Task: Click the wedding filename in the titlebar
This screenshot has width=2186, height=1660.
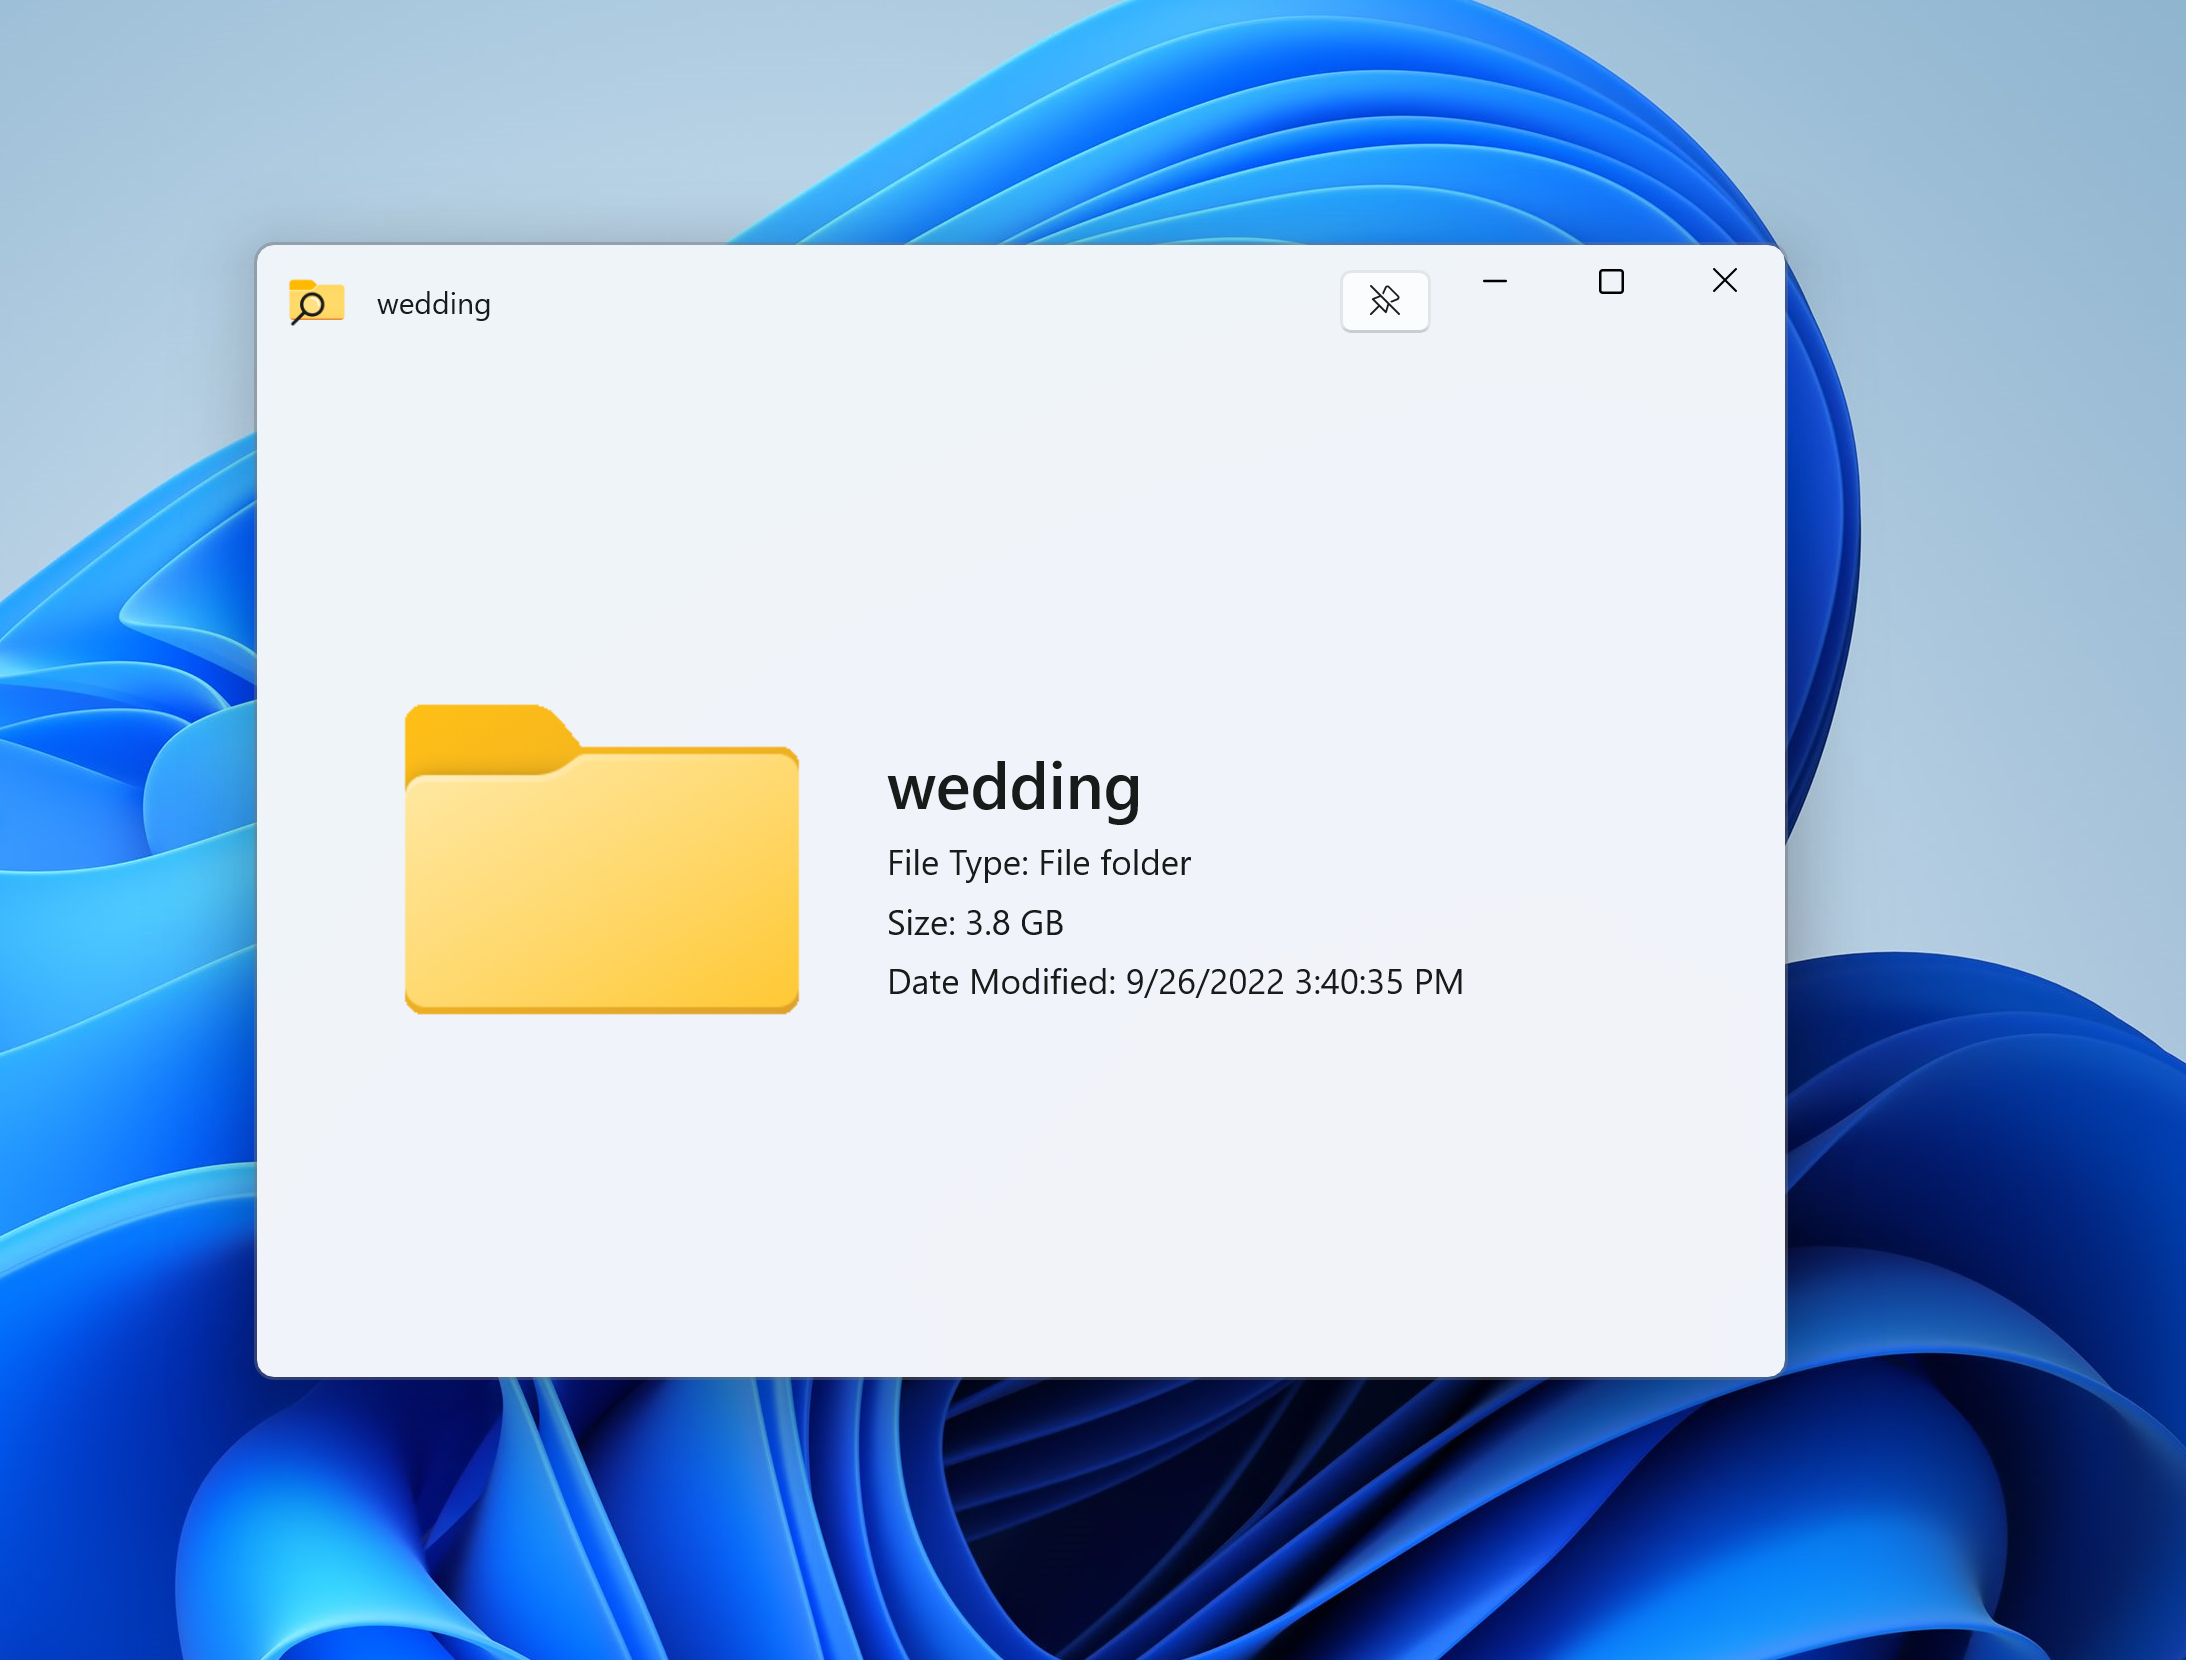Action: coord(432,303)
